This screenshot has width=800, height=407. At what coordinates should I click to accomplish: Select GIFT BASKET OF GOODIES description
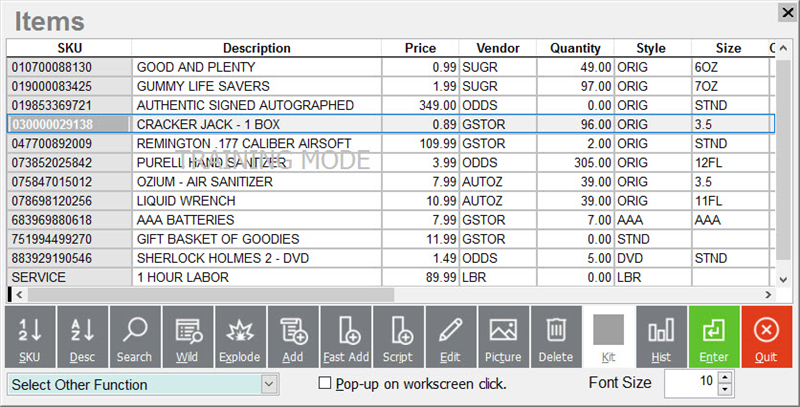click(x=257, y=239)
